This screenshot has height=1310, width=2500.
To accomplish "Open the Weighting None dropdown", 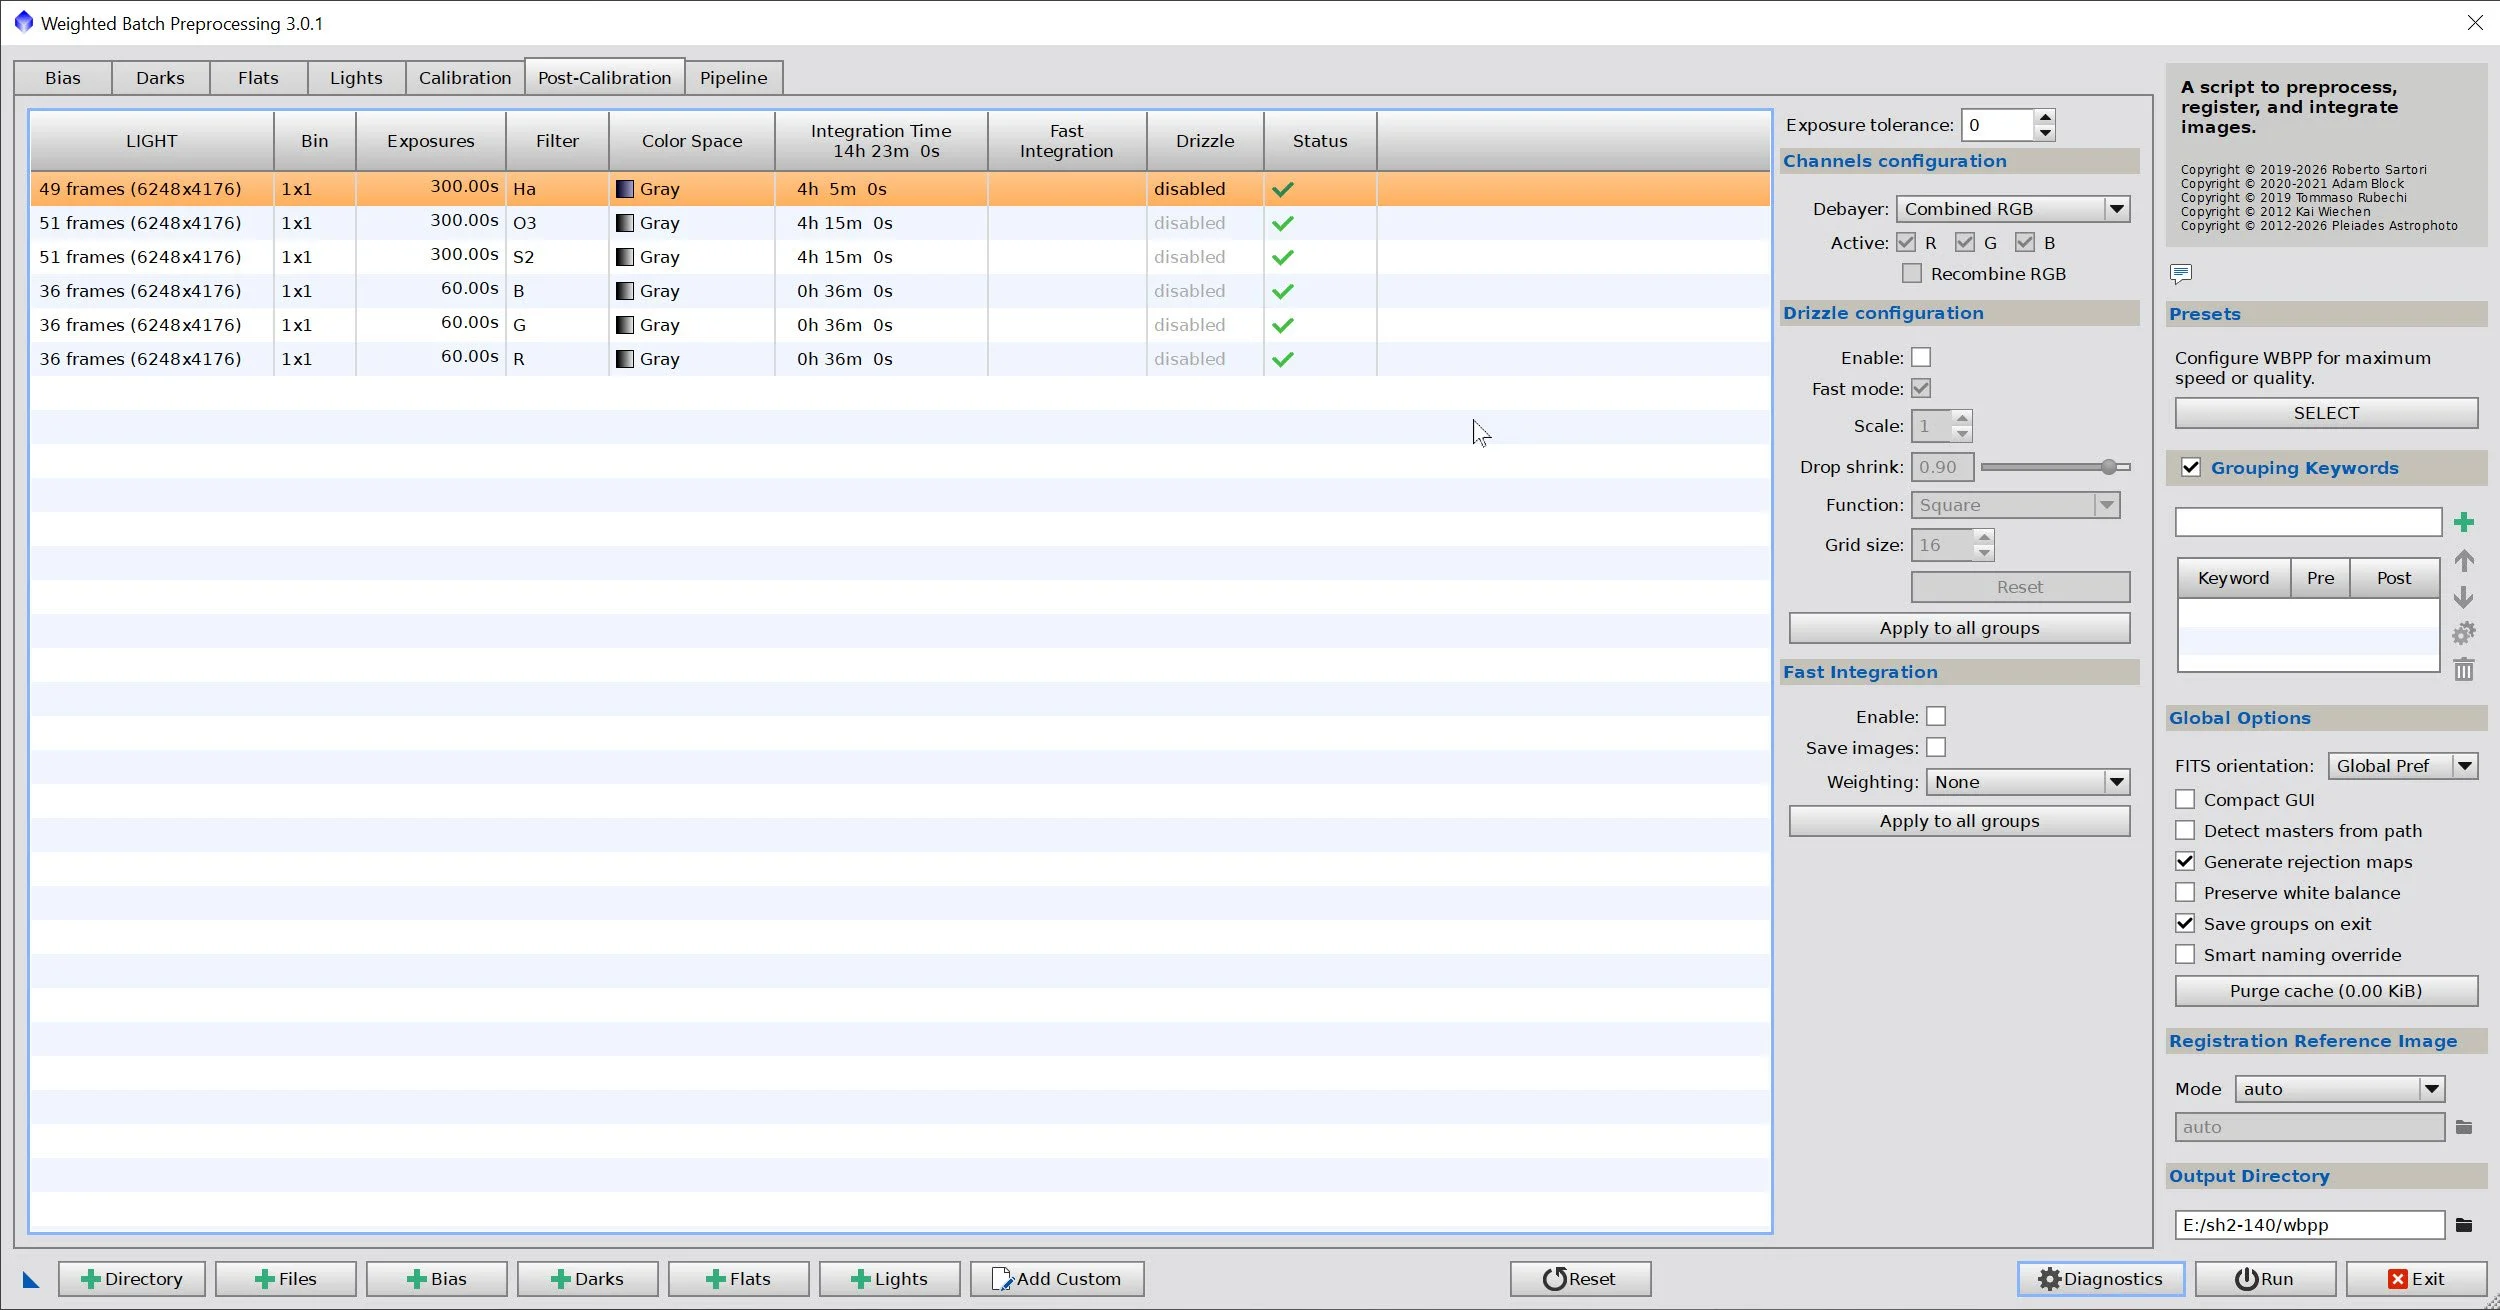I will pyautogui.click(x=2027, y=782).
